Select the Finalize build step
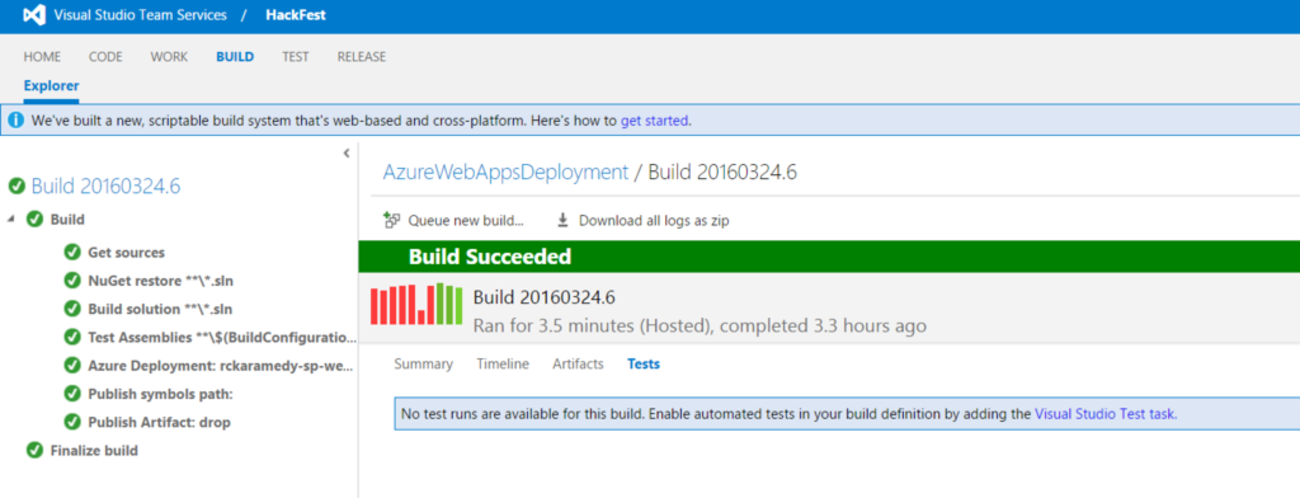The height and width of the screenshot is (498, 1300). coord(94,451)
